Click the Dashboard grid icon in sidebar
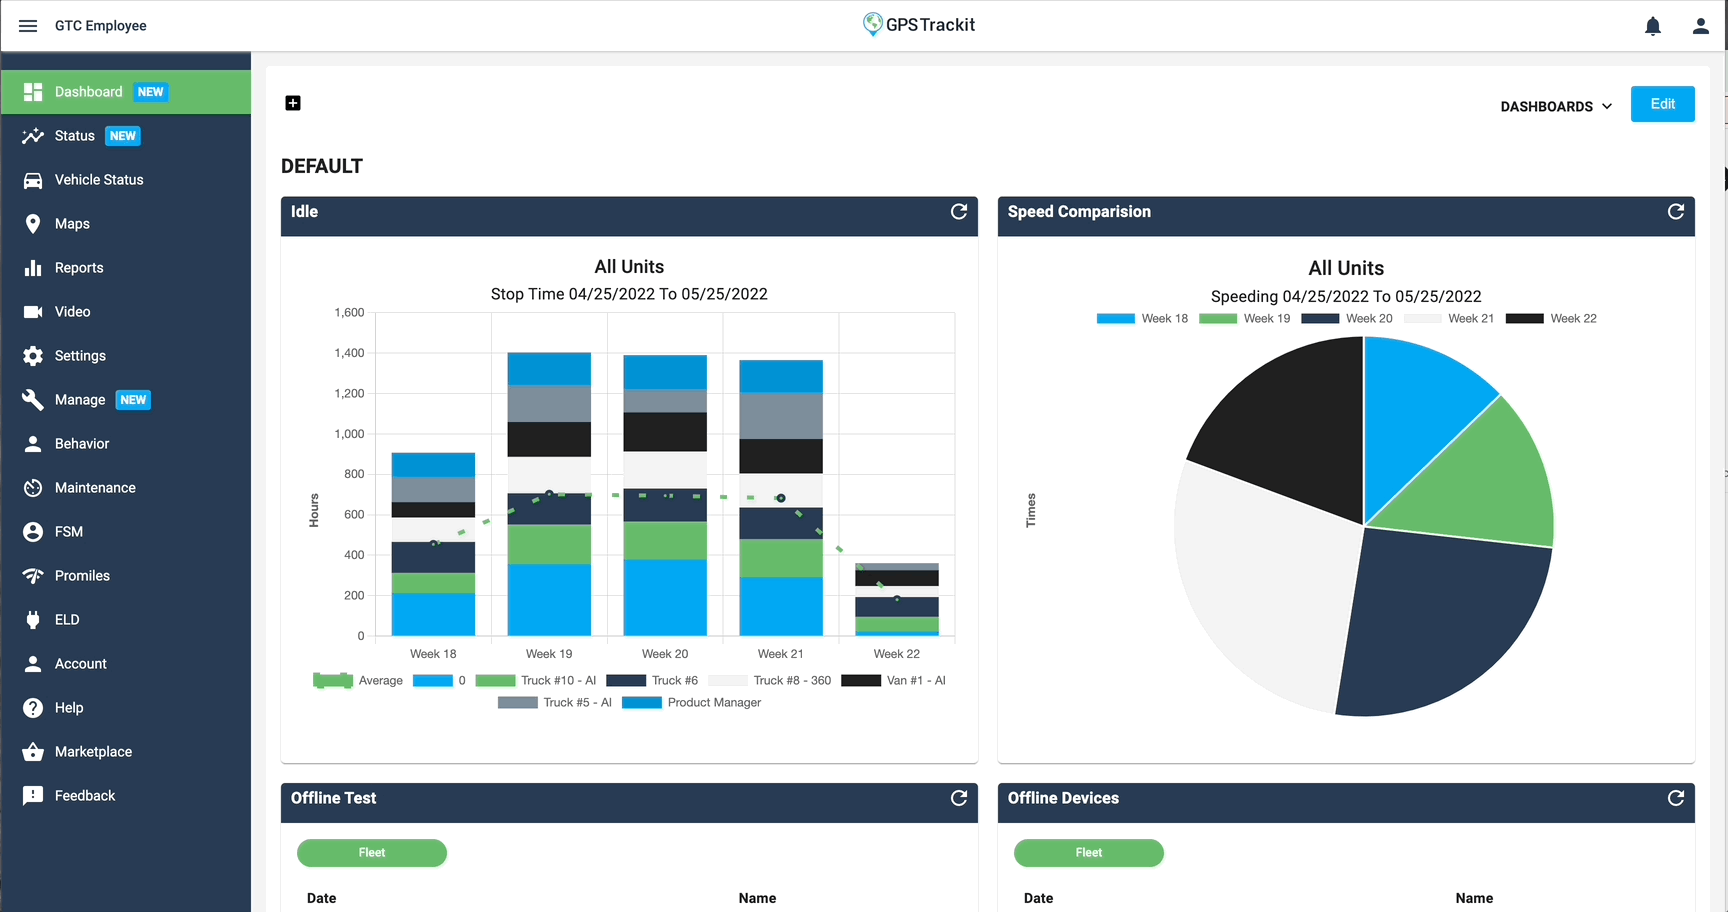The image size is (1728, 912). click(x=33, y=92)
